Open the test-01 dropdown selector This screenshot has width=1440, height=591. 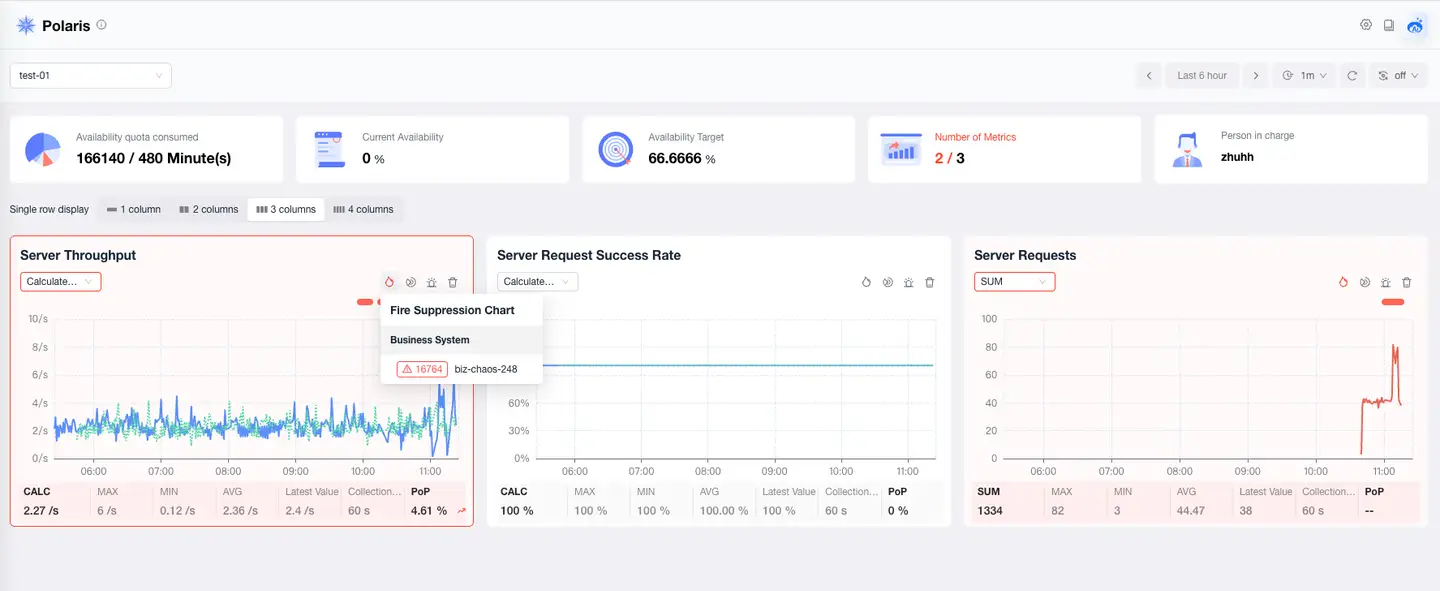click(x=91, y=76)
